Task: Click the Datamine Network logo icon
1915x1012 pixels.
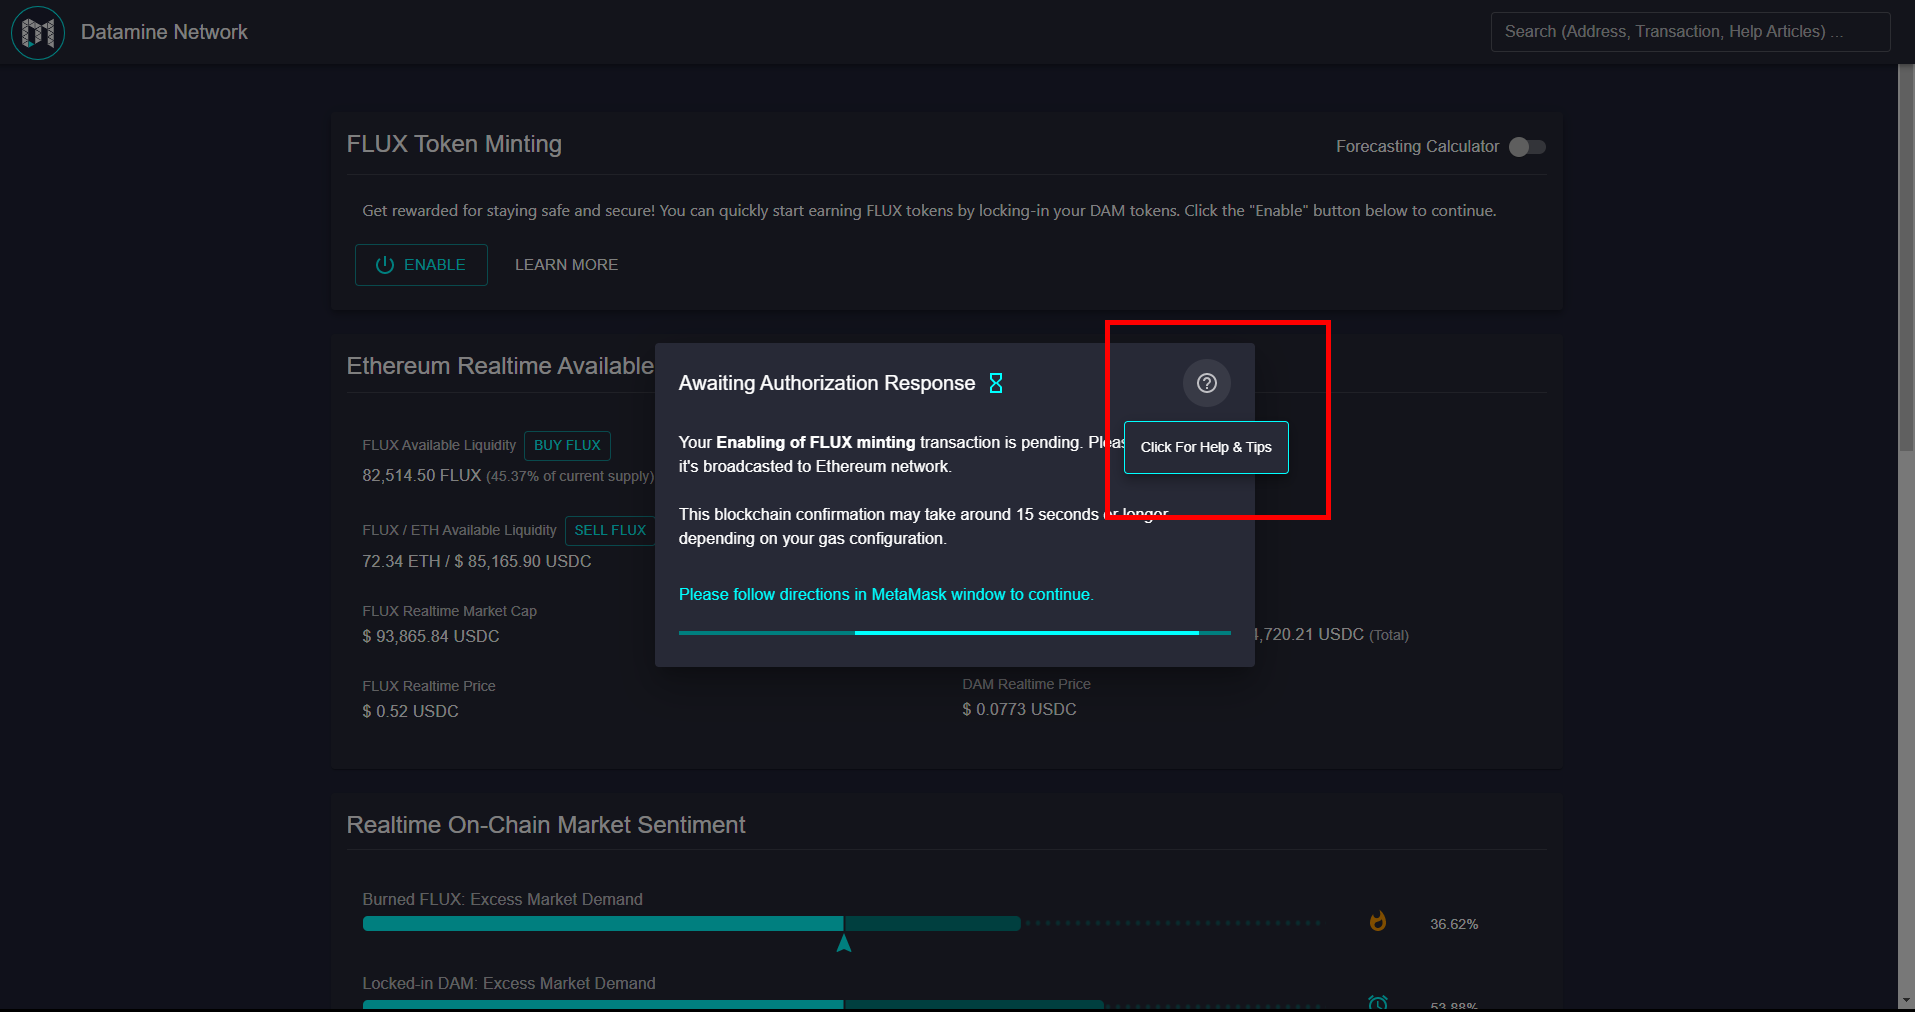Action: 38,32
